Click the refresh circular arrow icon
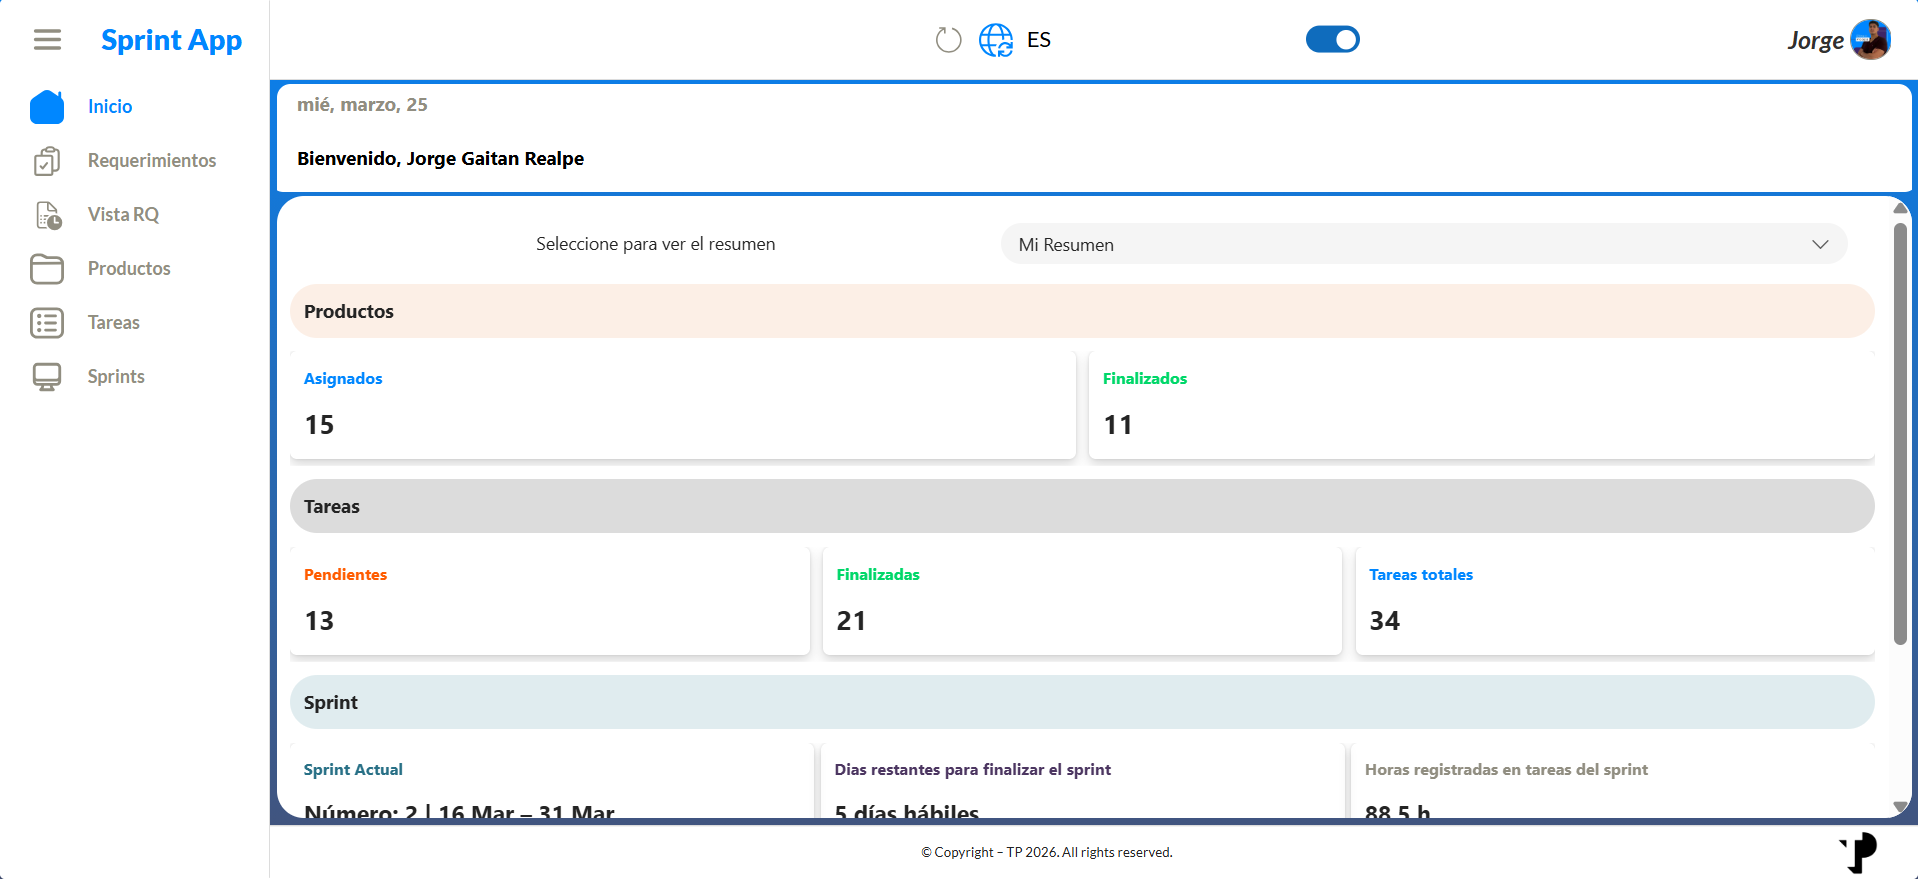The width and height of the screenshot is (1920, 880). click(x=948, y=40)
